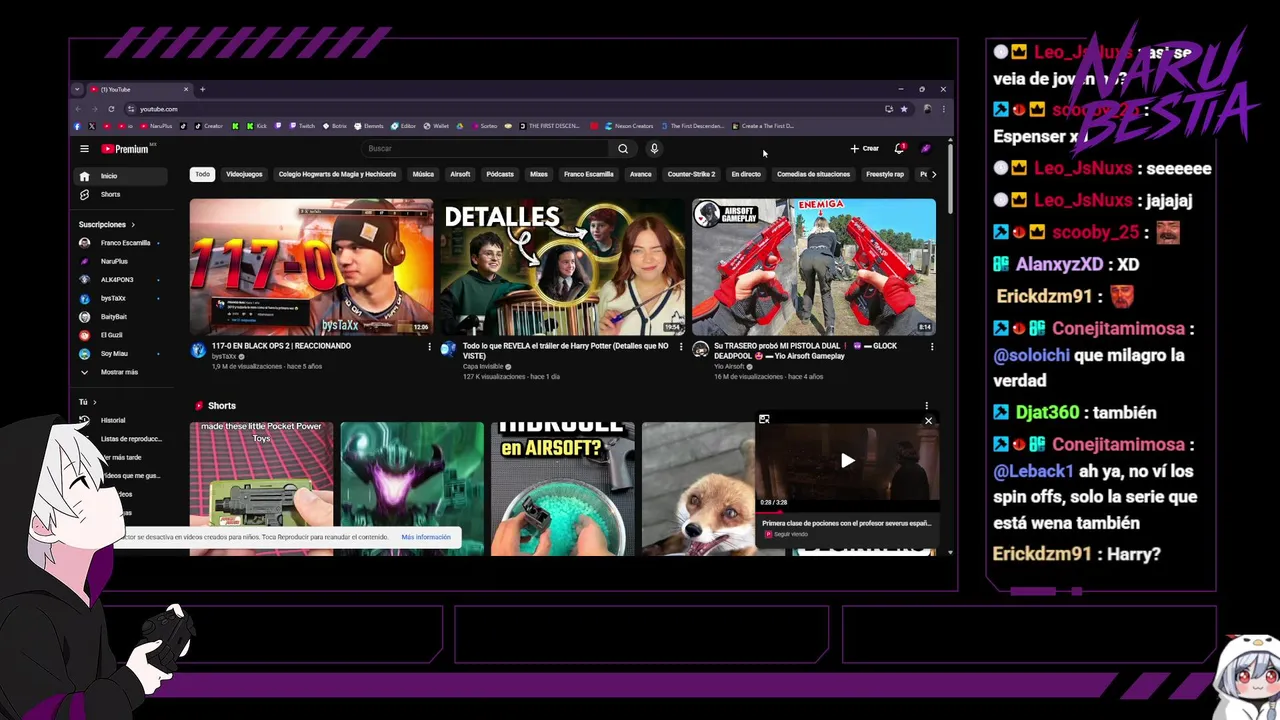Expand the Tú section chevron
Screen dimensions: 1280x720
[x=94, y=402]
